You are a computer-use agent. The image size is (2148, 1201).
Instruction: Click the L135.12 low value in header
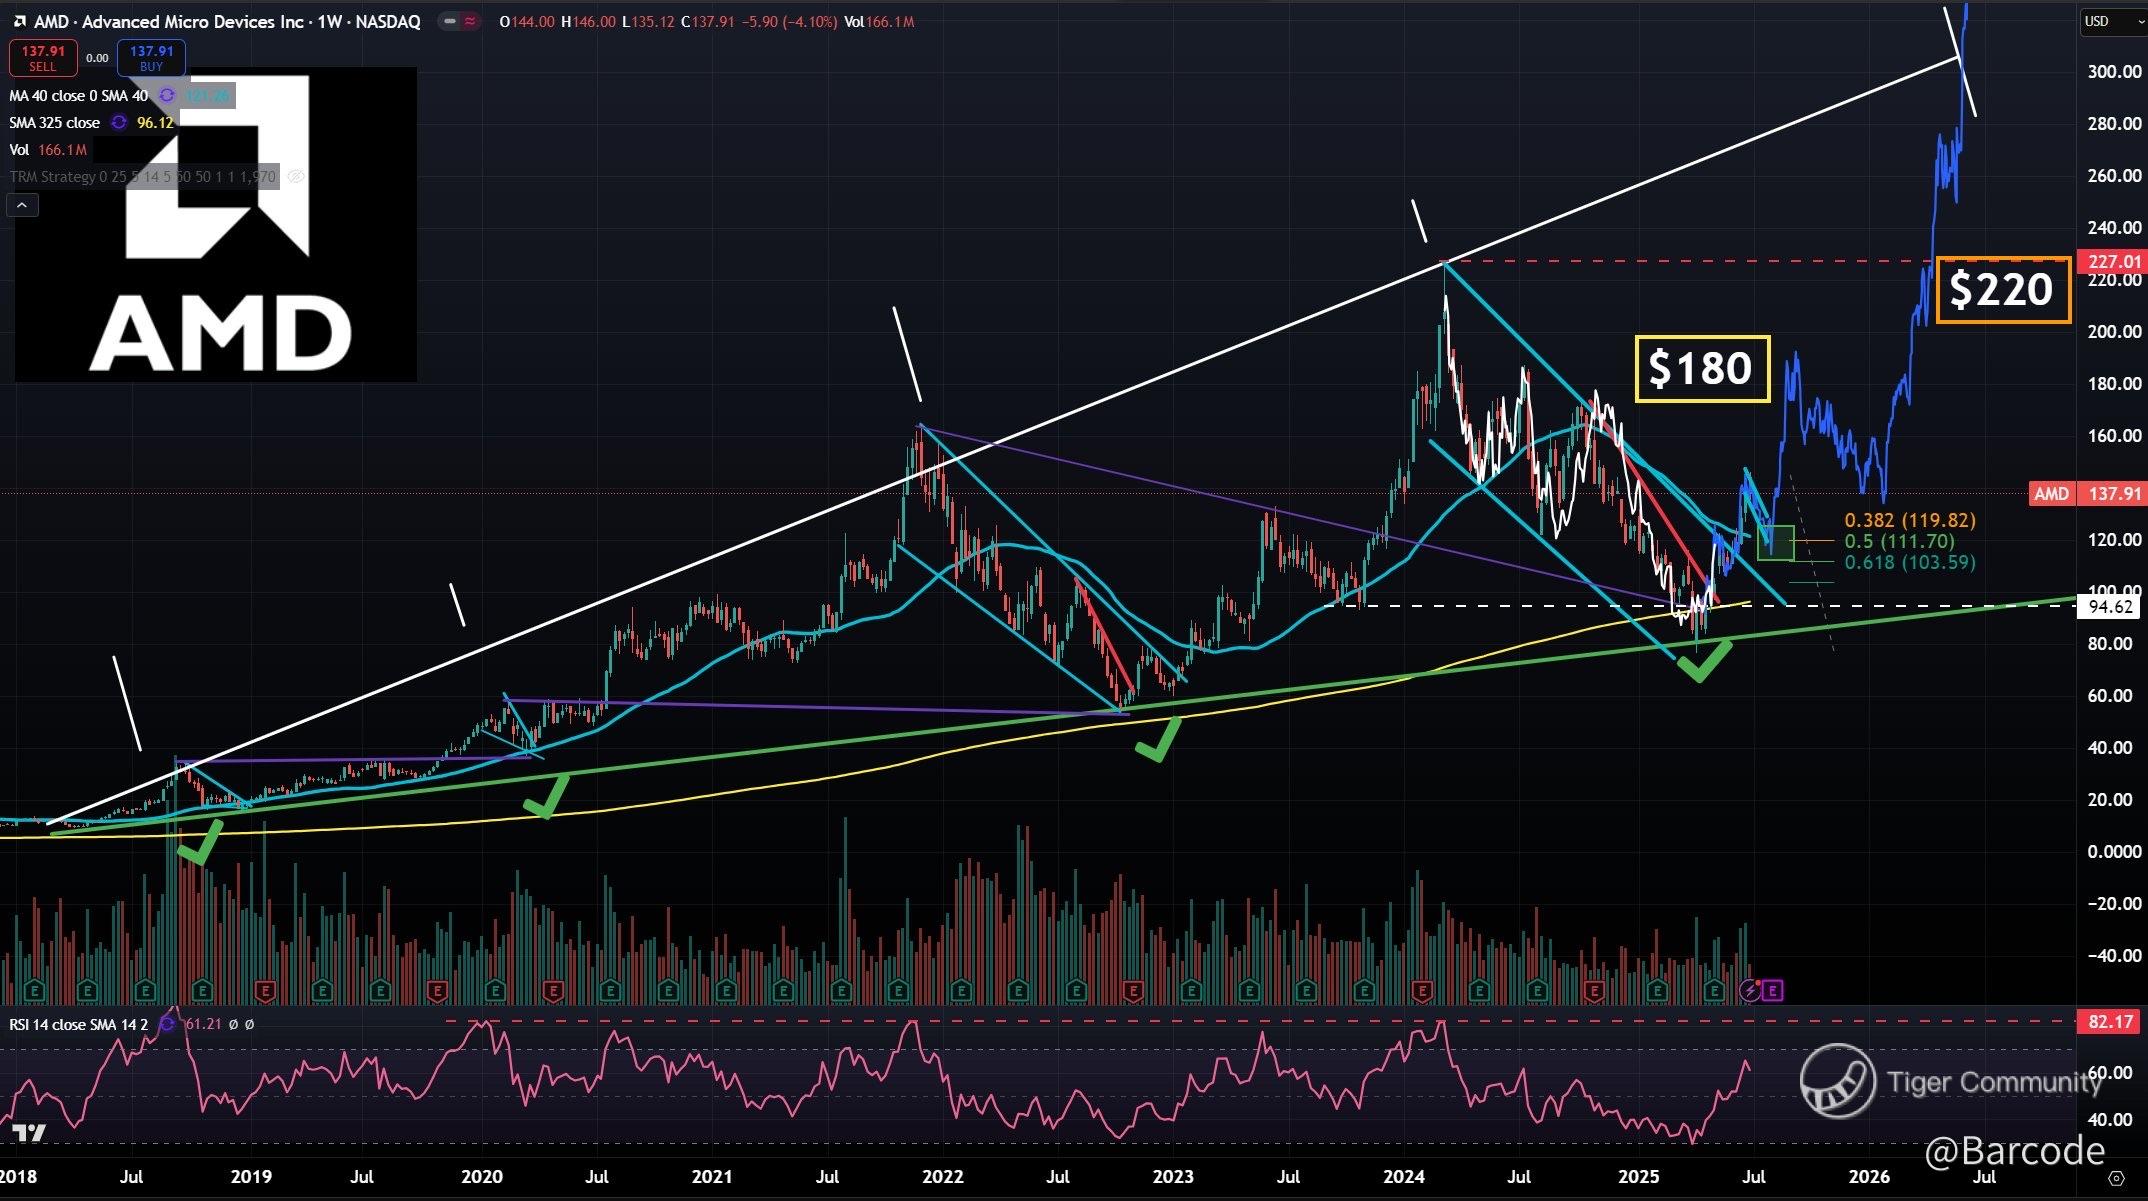click(649, 21)
